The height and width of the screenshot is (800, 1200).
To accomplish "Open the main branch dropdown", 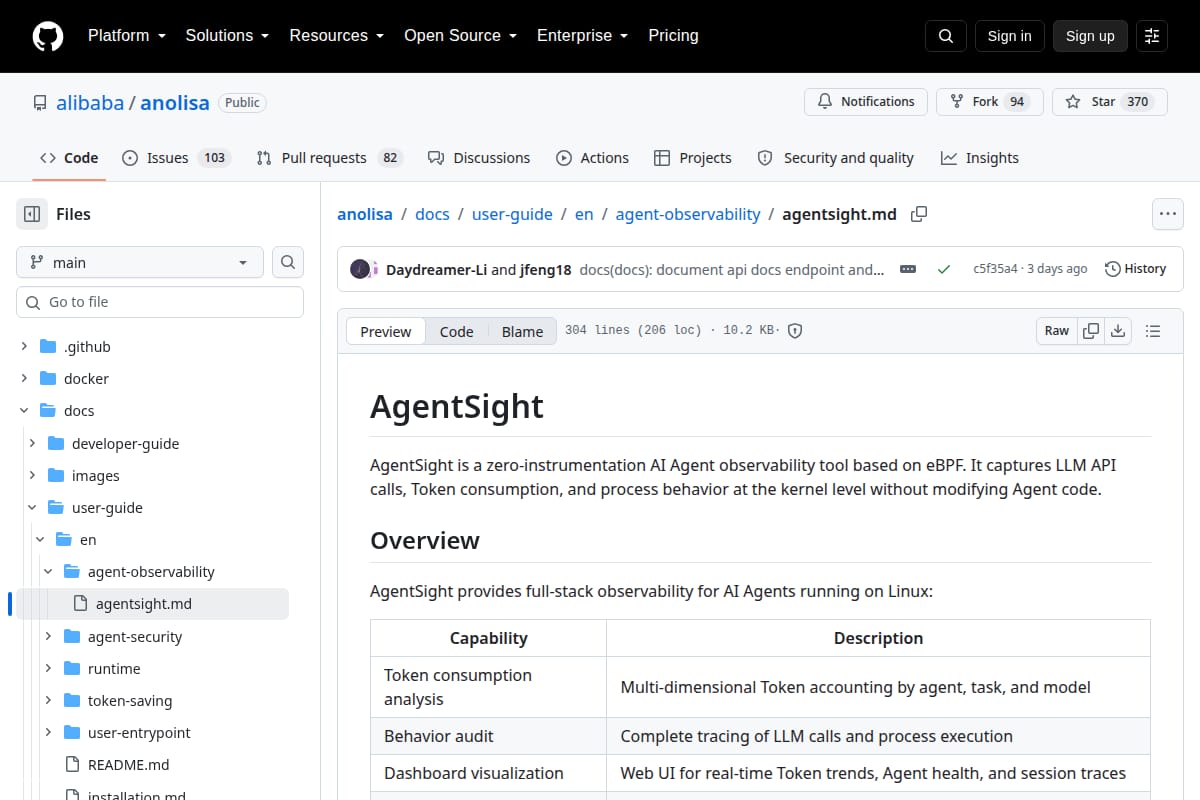I will (140, 262).
